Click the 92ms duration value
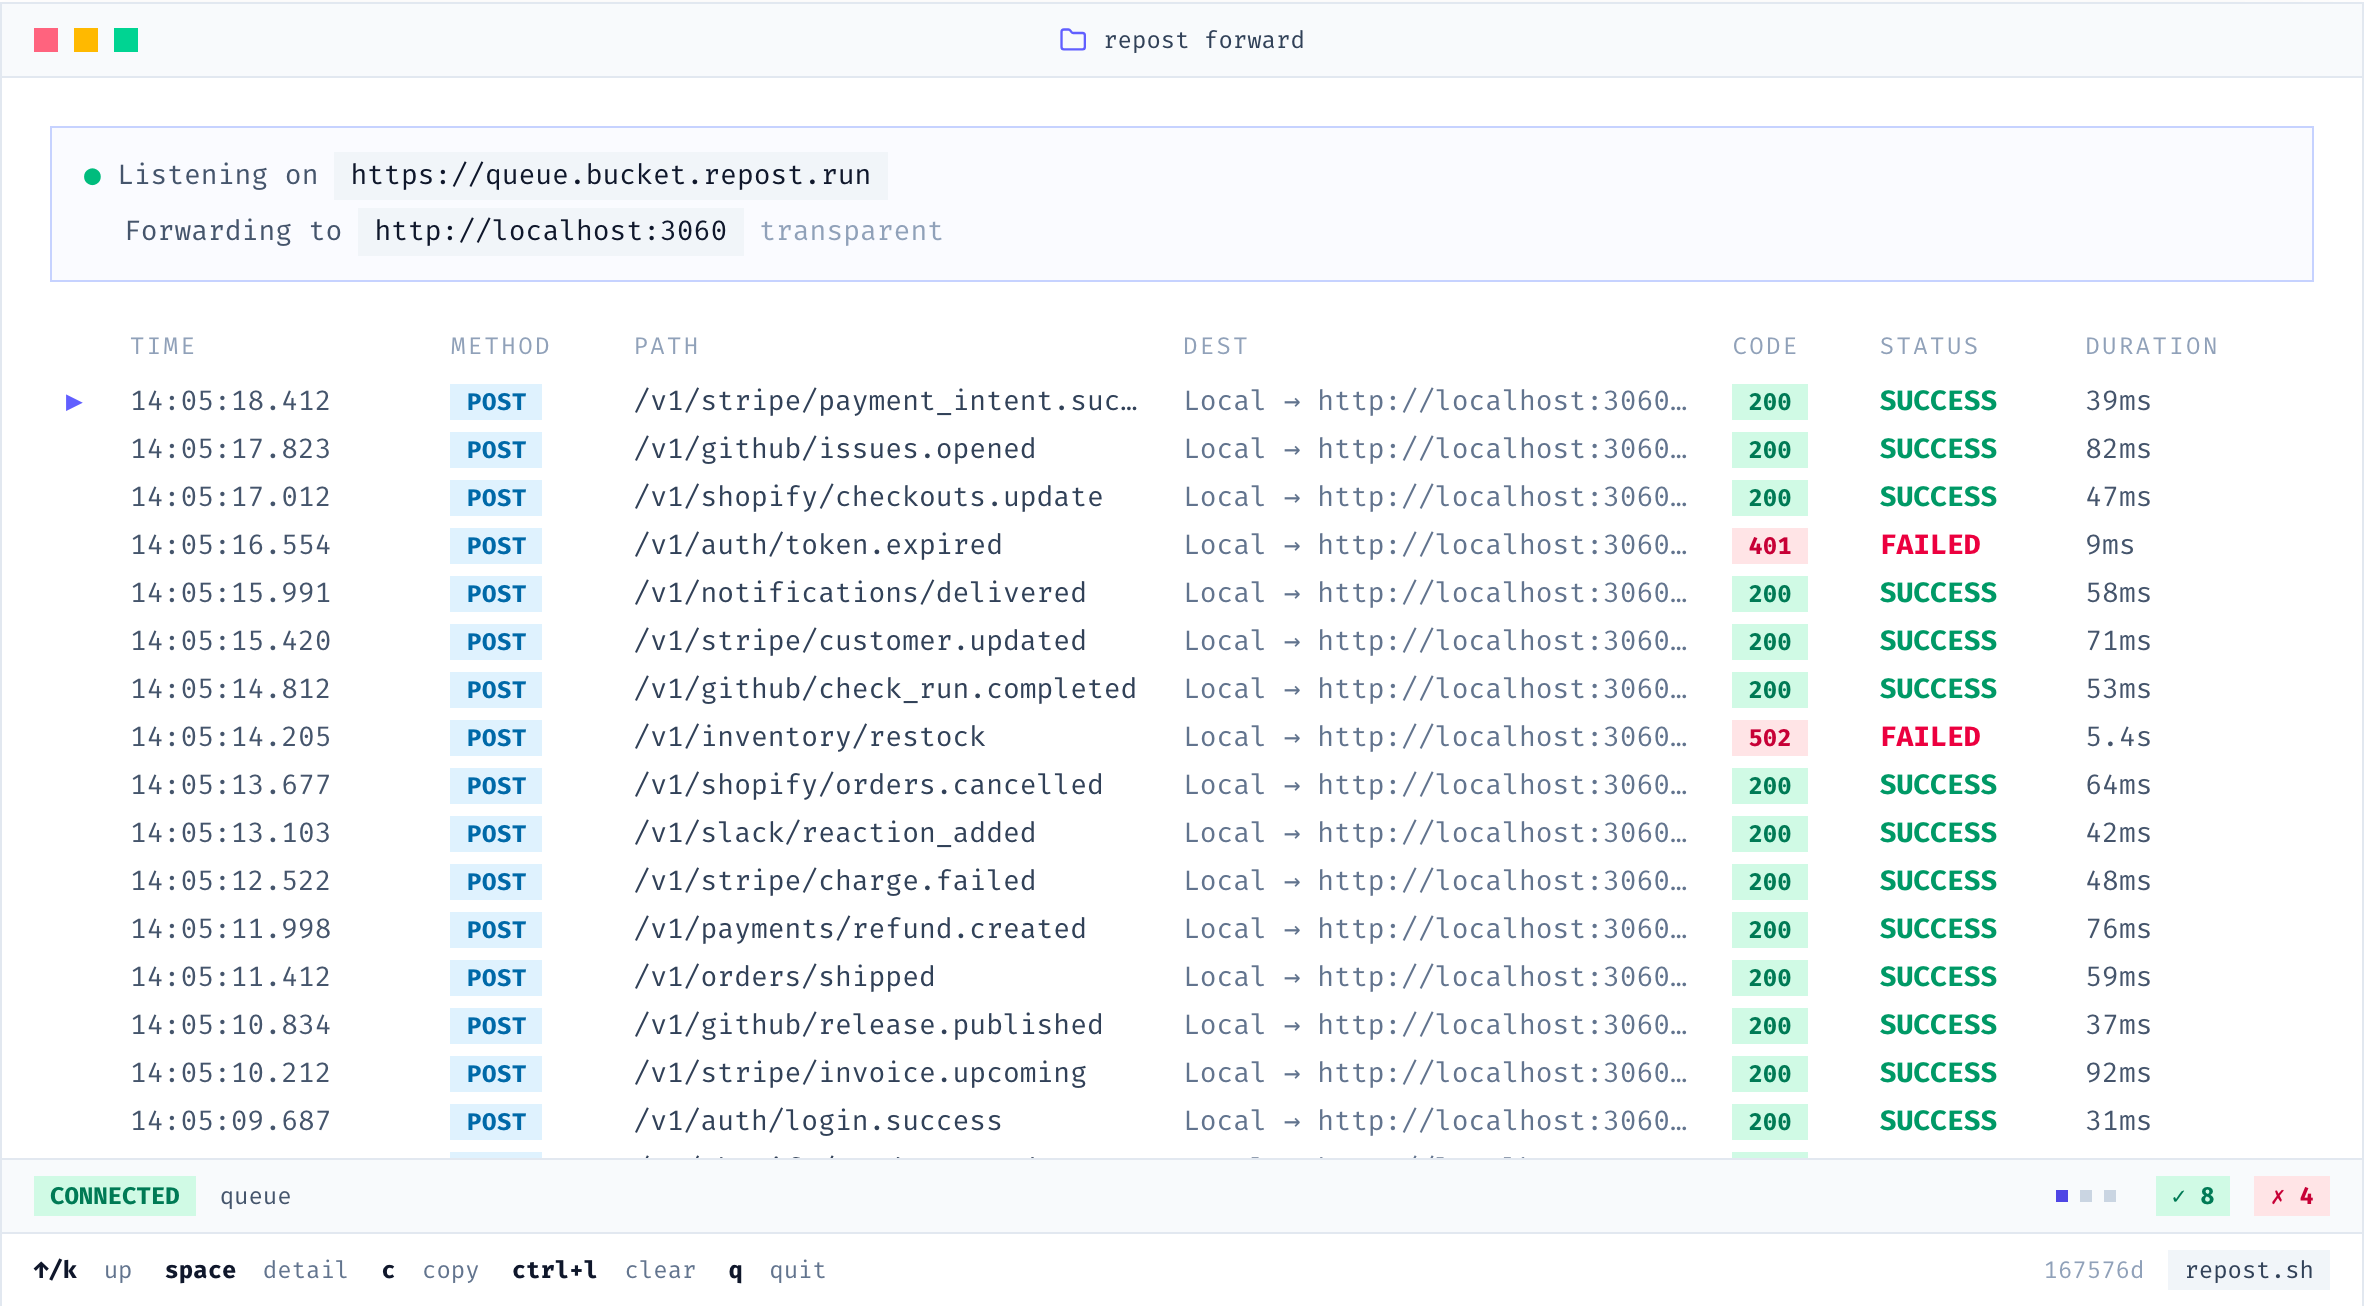This screenshot has width=2364, height=1308. [x=2118, y=1073]
